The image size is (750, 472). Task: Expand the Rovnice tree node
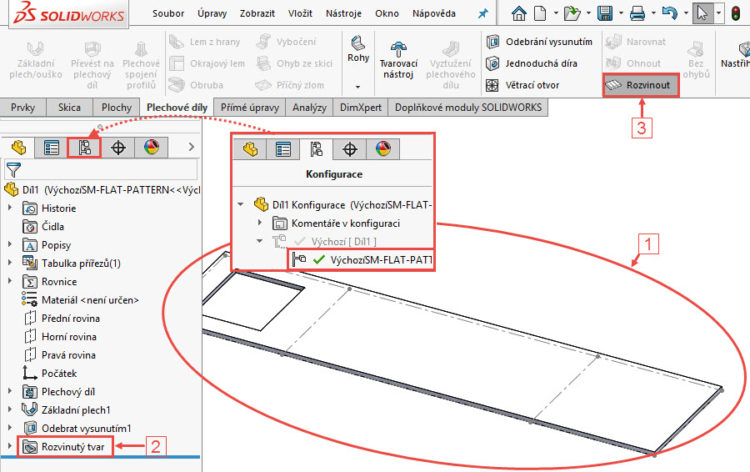10,281
